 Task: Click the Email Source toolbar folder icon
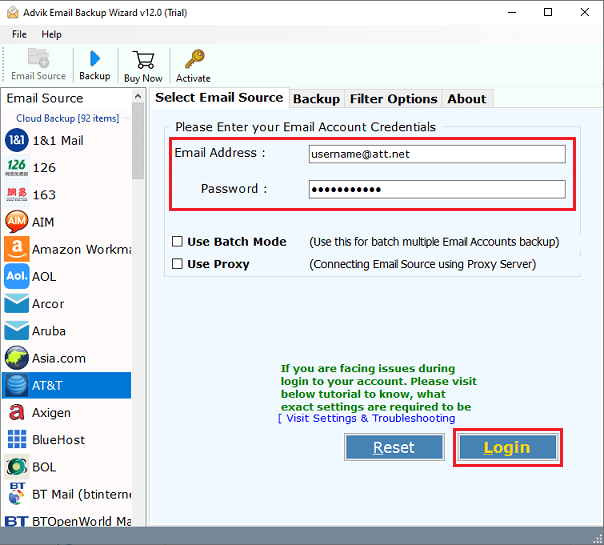39,58
